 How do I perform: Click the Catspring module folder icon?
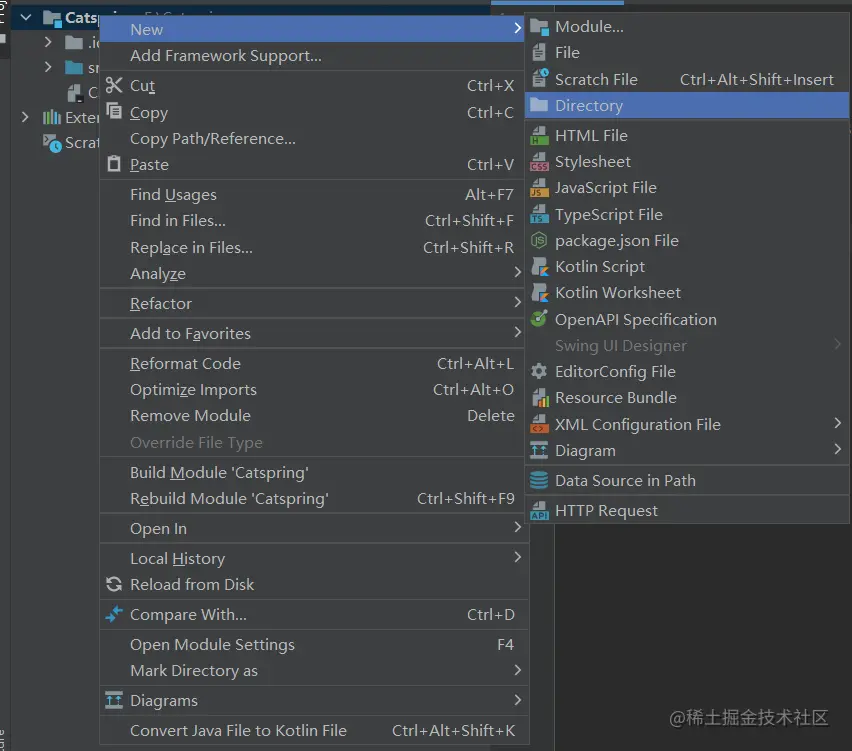(x=52, y=18)
